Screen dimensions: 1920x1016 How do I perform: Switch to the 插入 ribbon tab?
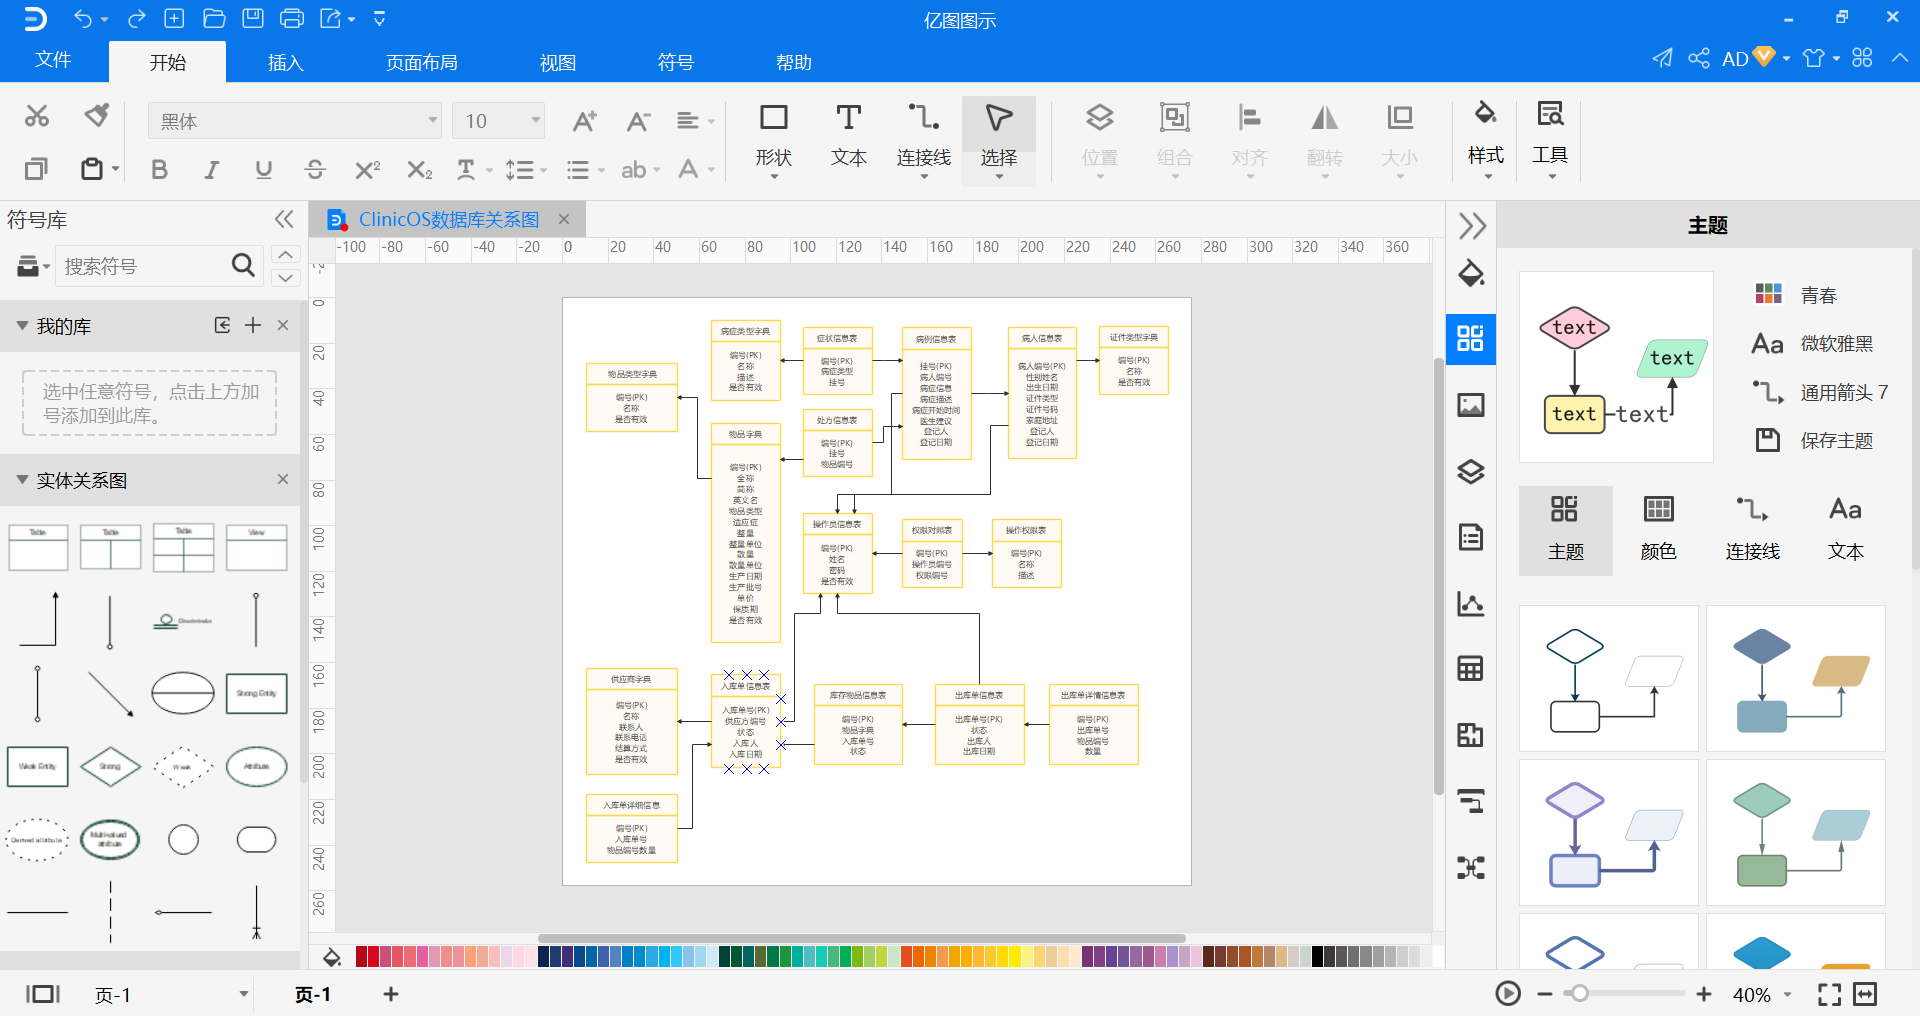coord(285,62)
